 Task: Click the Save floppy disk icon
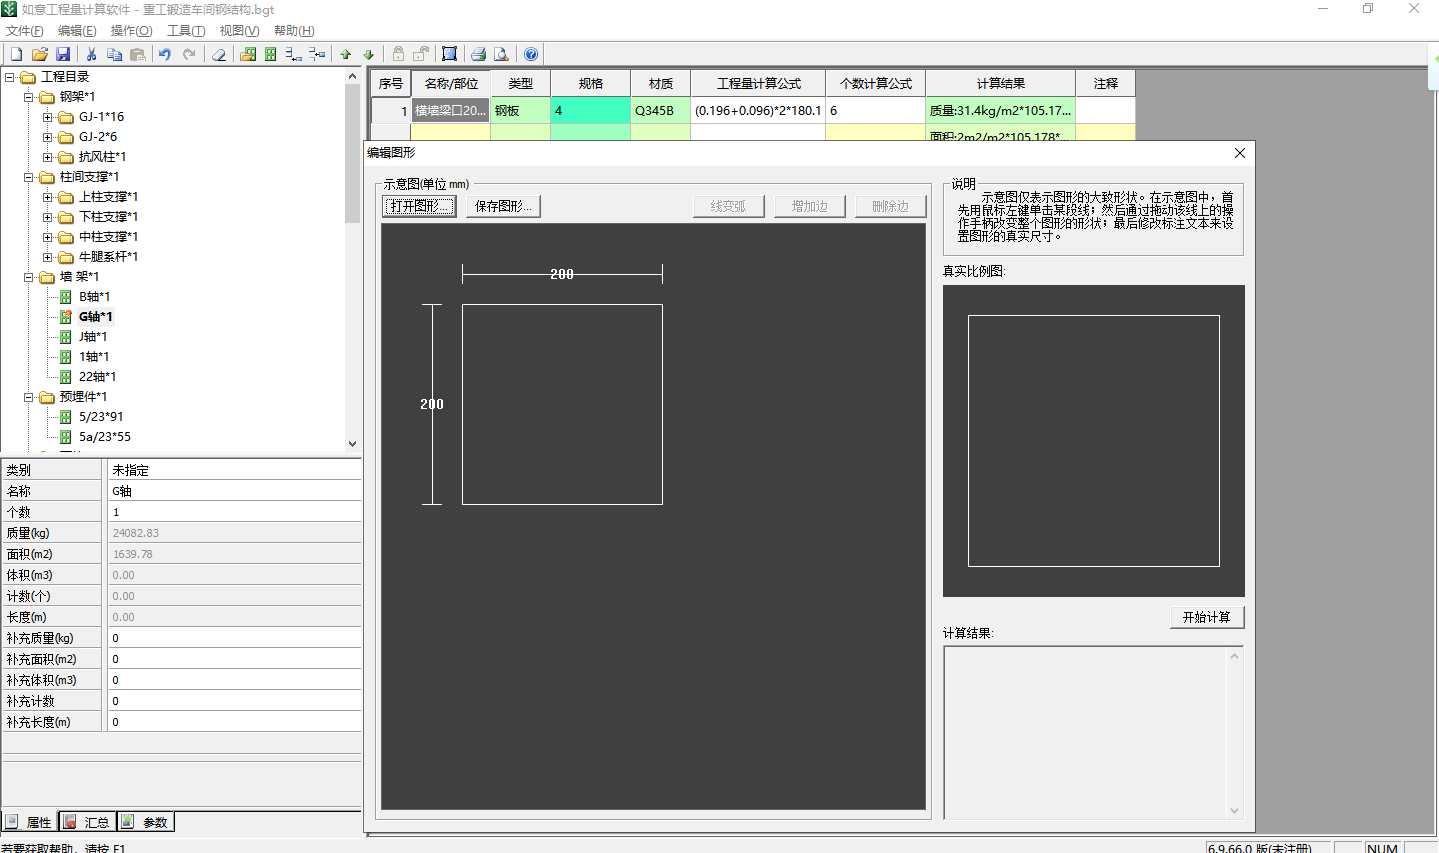tap(63, 54)
